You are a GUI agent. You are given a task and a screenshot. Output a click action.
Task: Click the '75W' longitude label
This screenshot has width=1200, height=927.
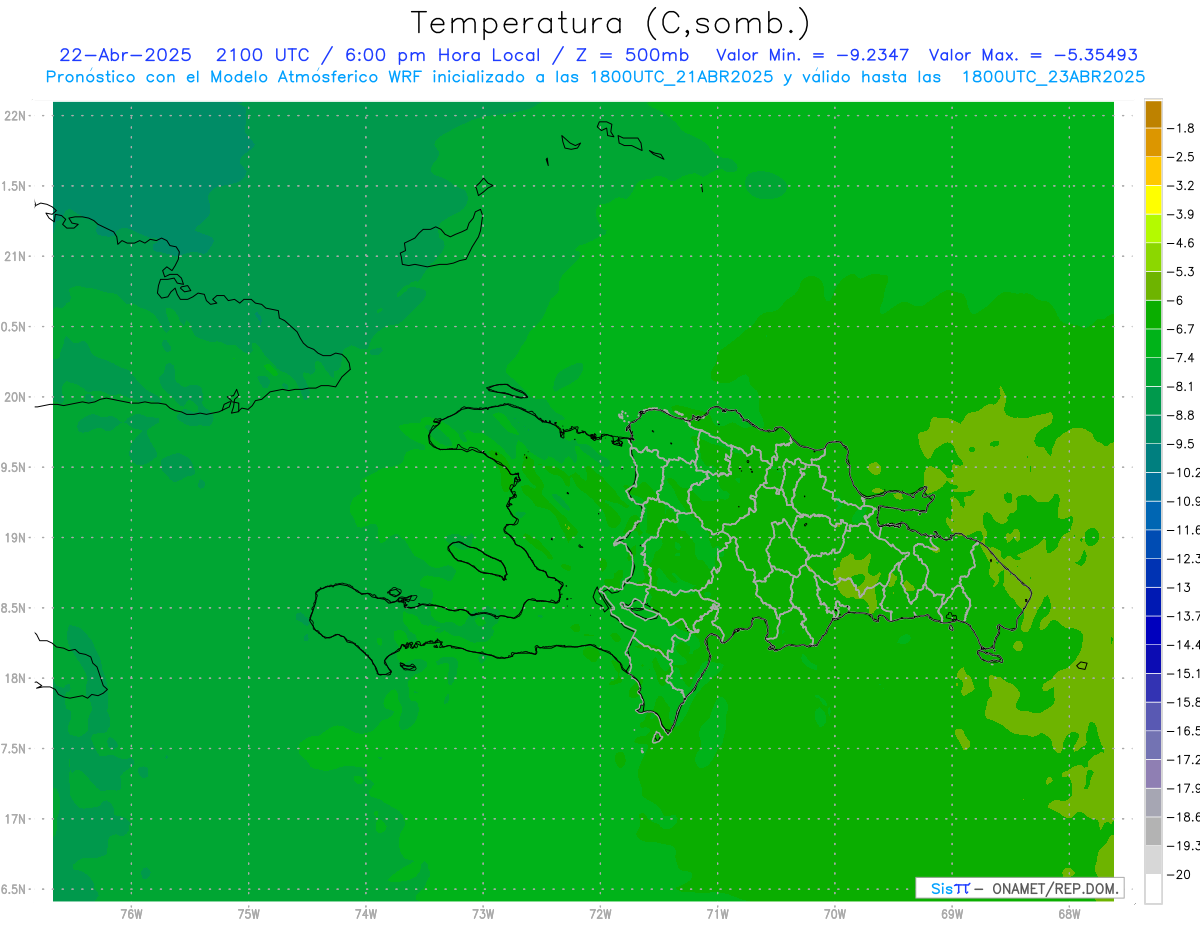pyautogui.click(x=248, y=914)
